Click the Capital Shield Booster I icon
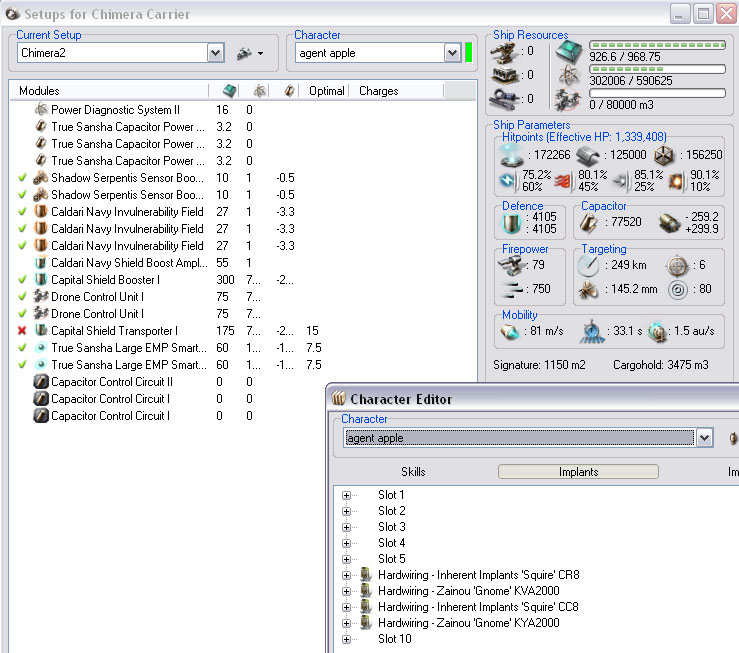 [x=41, y=279]
